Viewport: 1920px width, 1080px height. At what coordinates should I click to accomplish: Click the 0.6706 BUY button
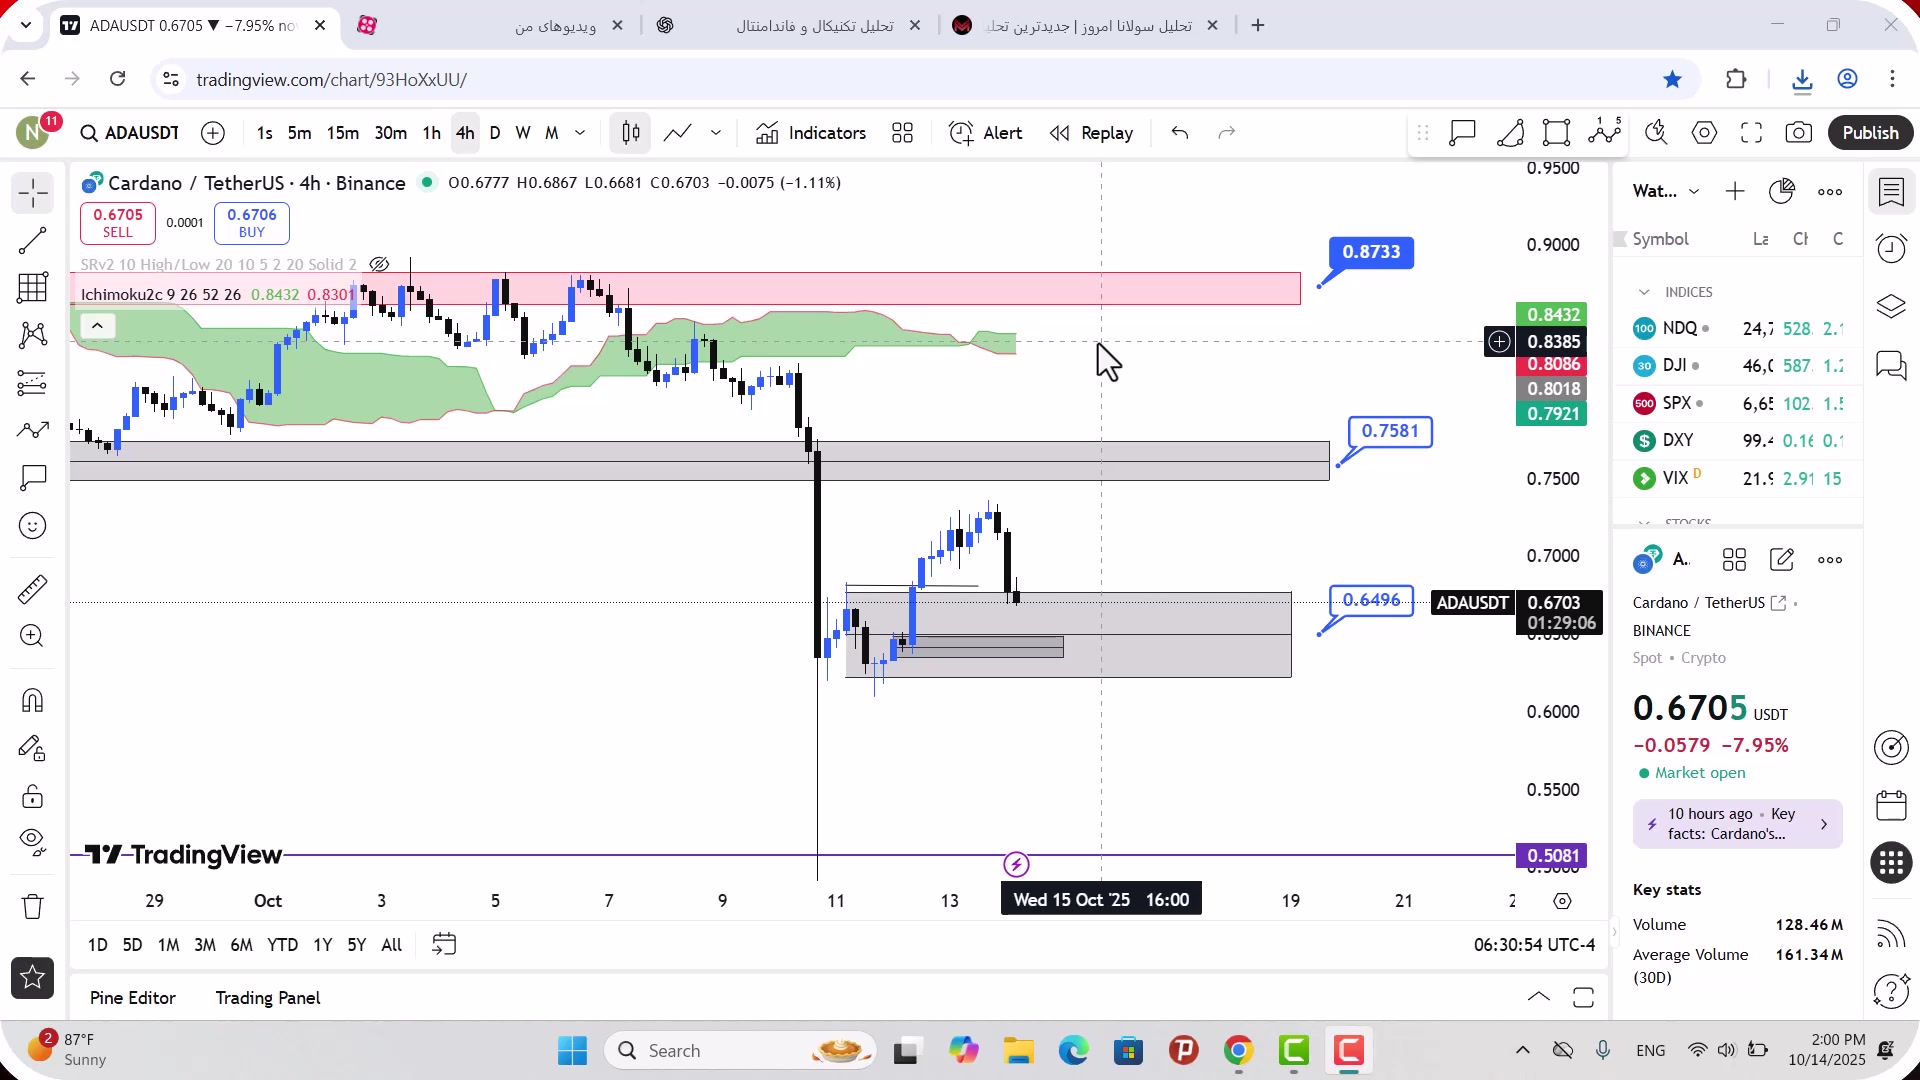pos(252,223)
